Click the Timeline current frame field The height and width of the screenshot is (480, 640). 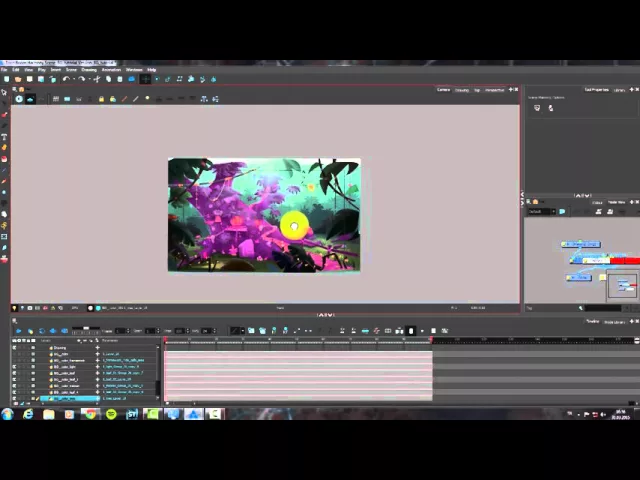pos(122,331)
